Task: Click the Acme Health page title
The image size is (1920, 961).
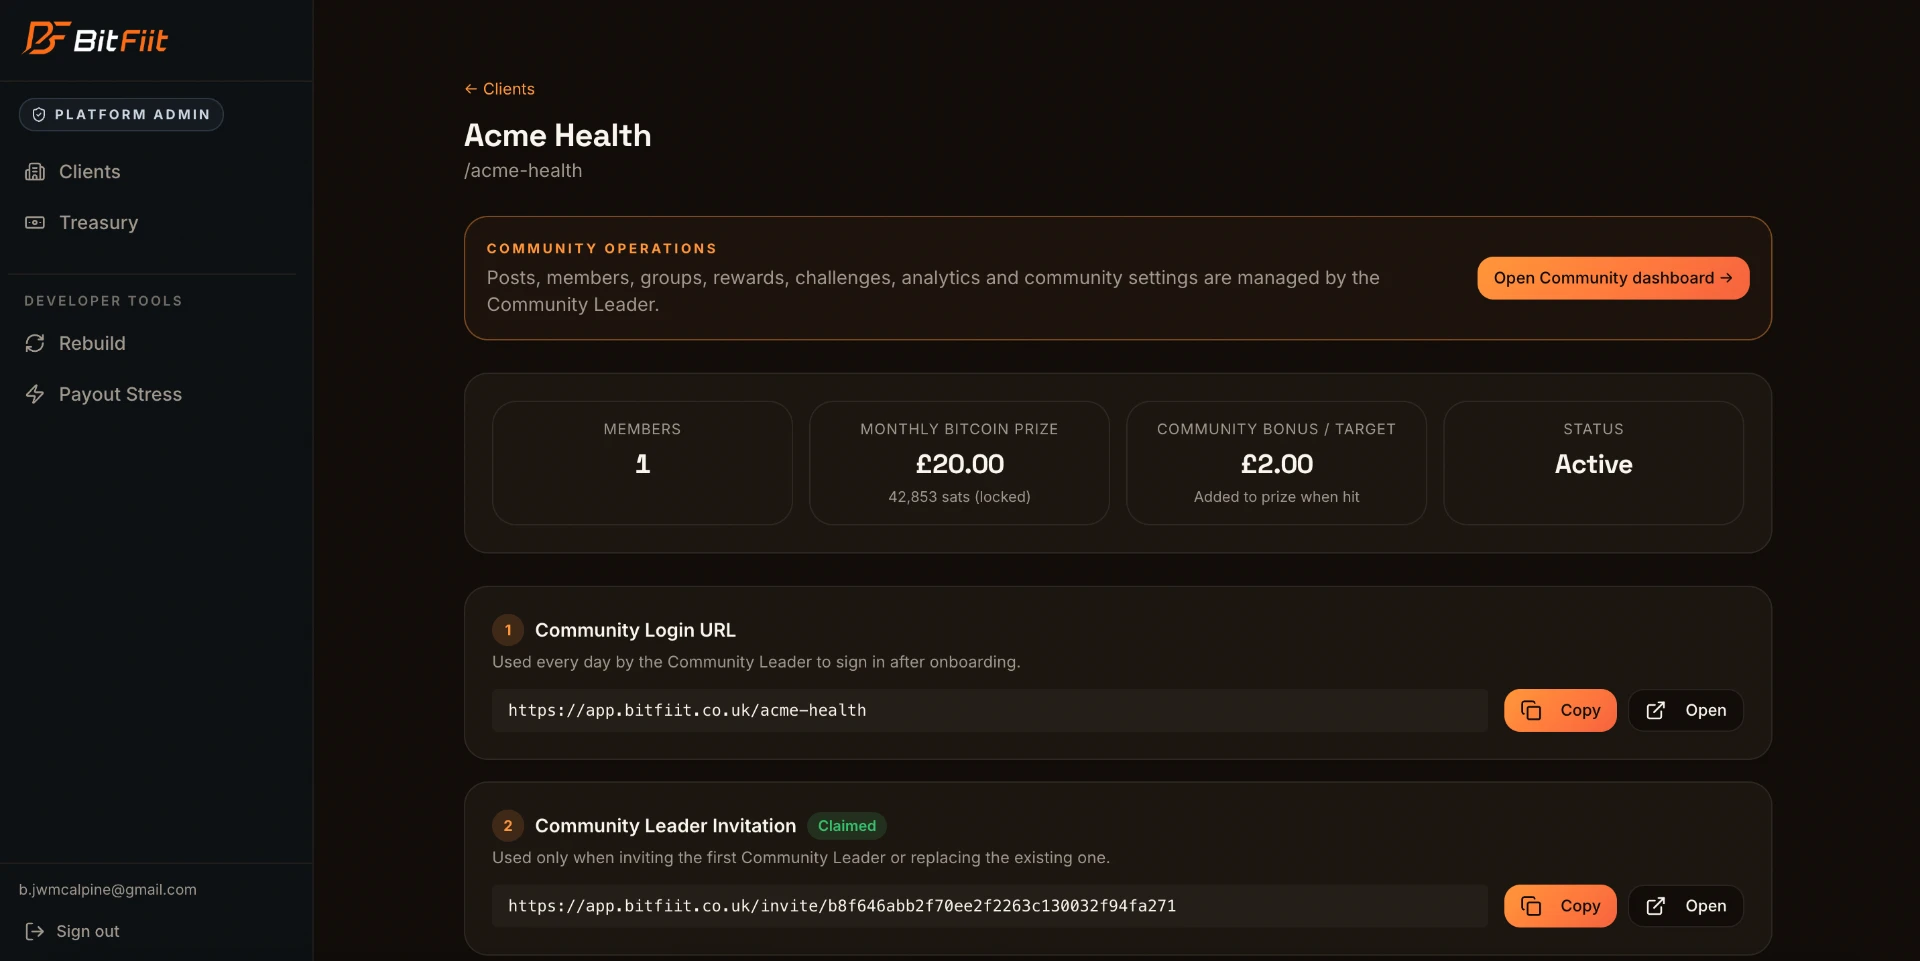Action: 557,136
